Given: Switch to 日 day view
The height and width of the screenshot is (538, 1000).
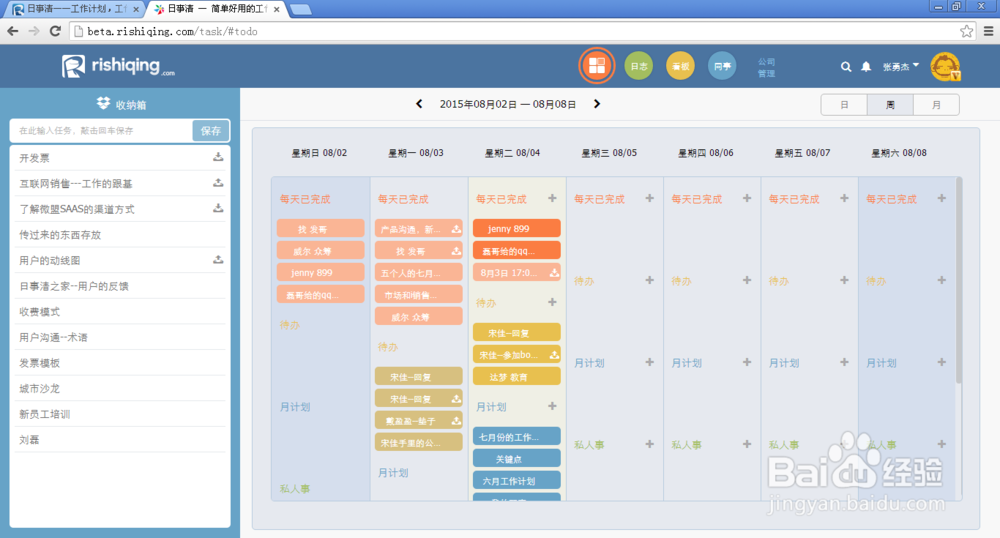Looking at the screenshot, I should [844, 105].
